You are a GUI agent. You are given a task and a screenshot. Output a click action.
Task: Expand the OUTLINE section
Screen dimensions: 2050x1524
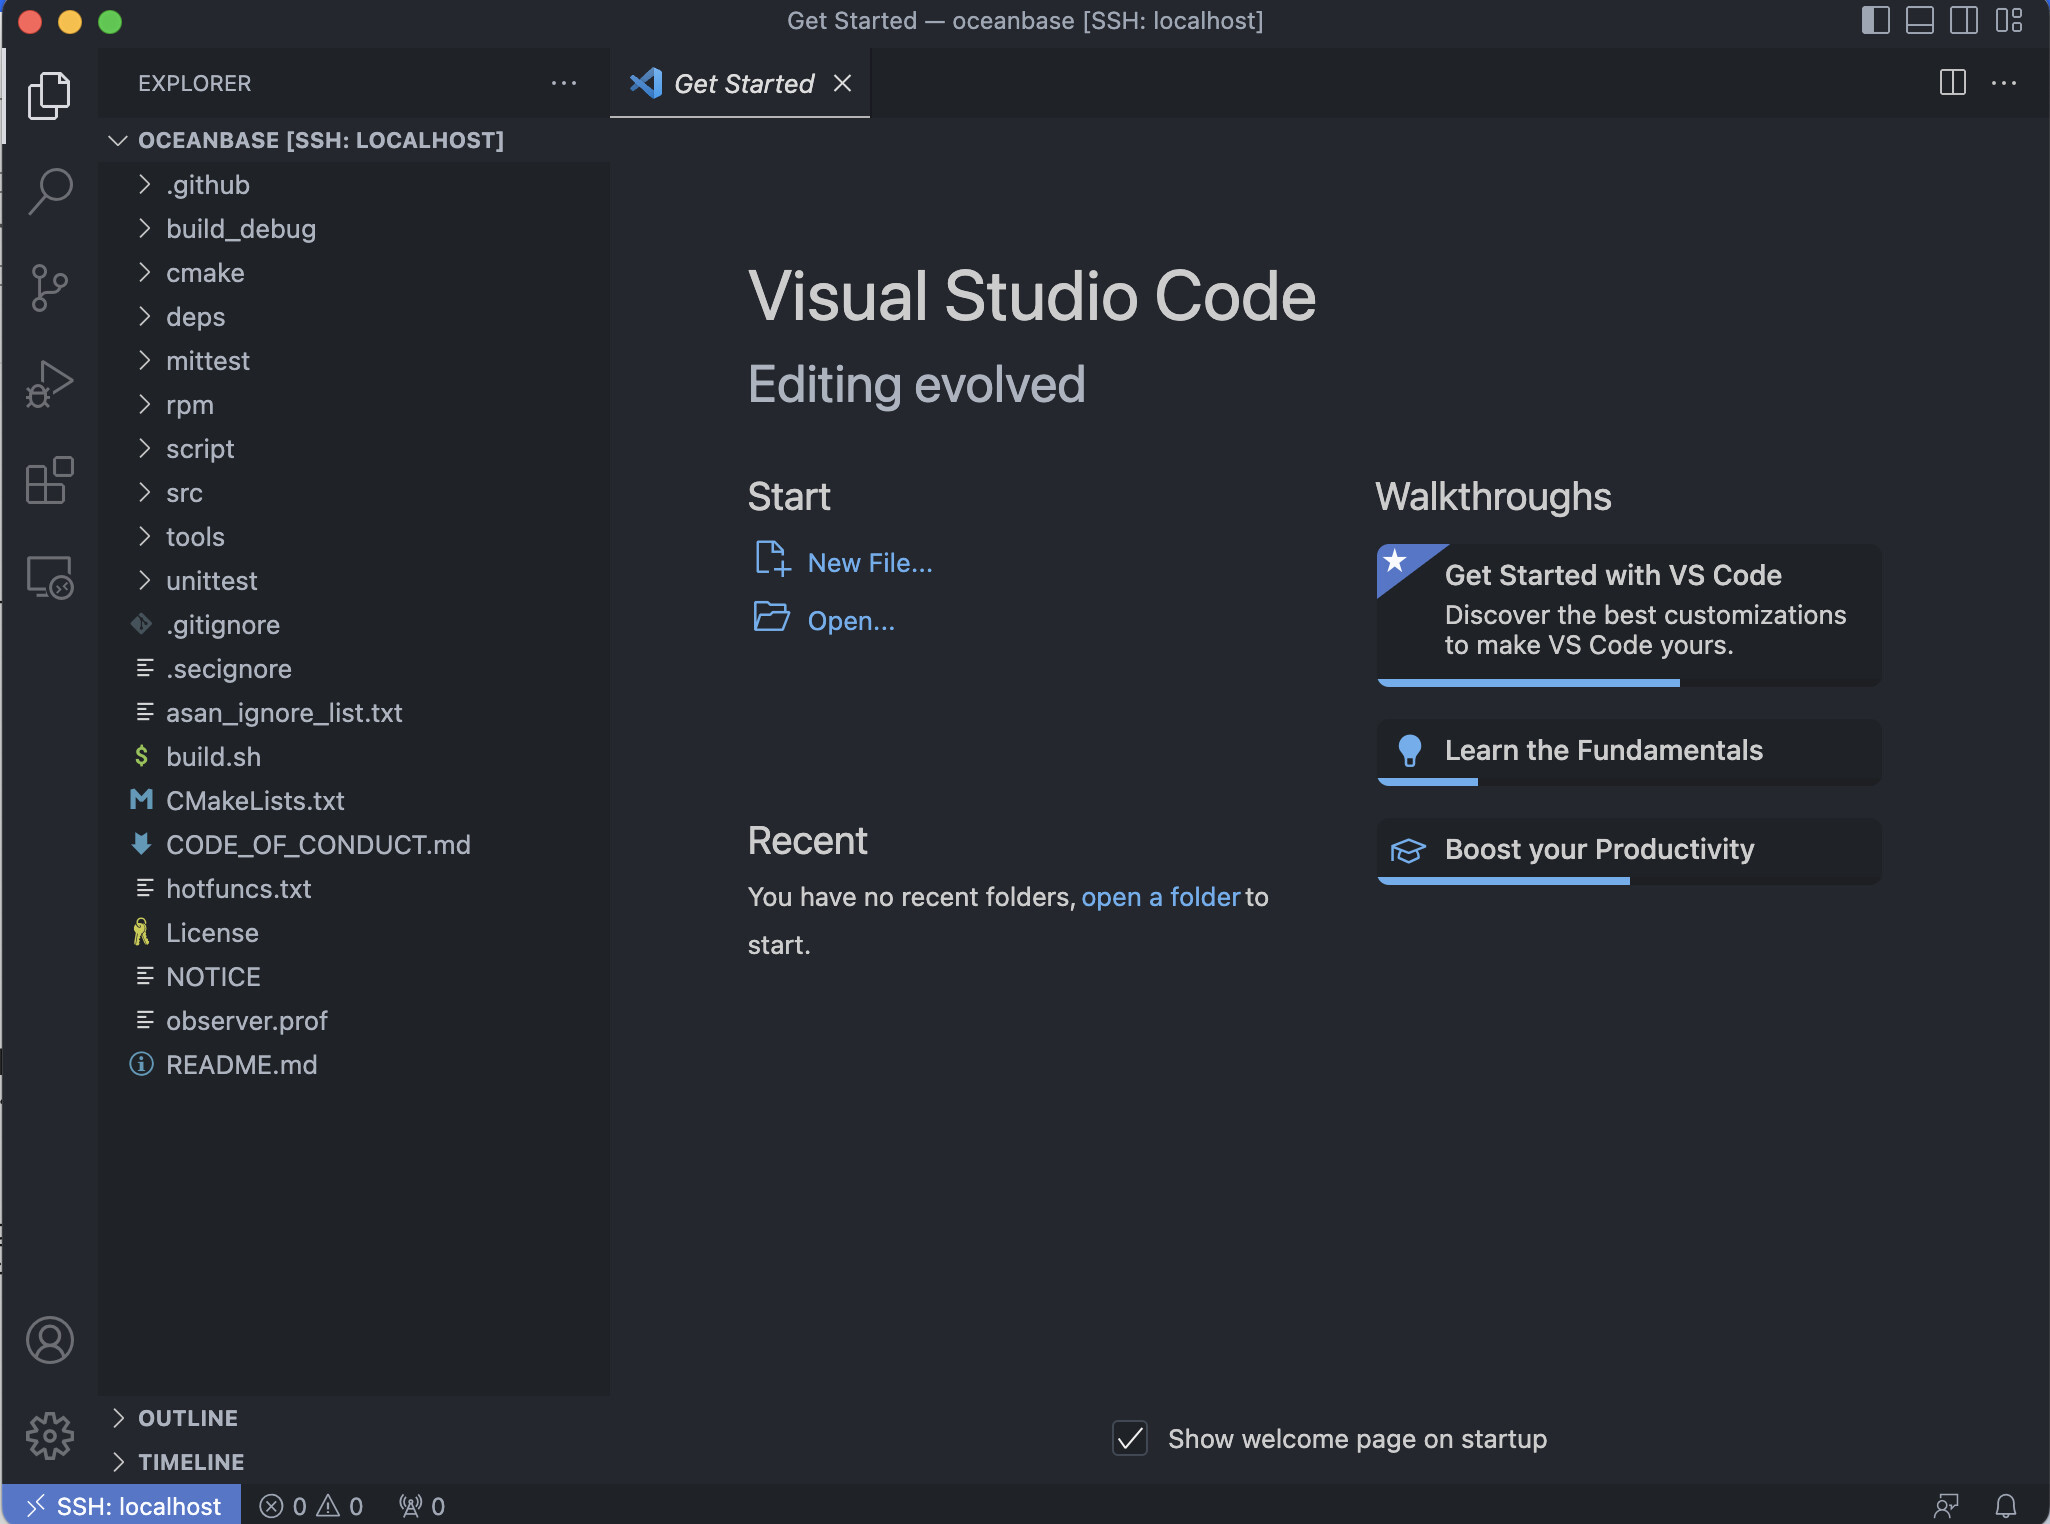354,1418
